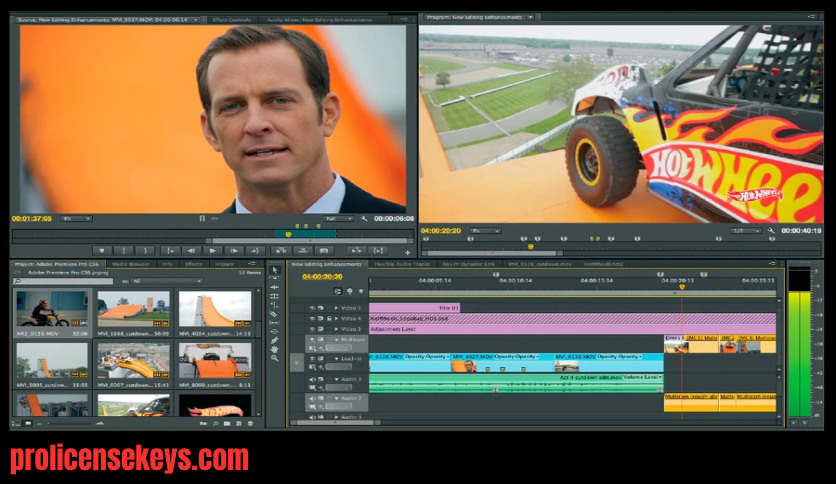The width and height of the screenshot is (836, 484).
Task: Click the New Item icon in Project panel
Action: point(238,423)
